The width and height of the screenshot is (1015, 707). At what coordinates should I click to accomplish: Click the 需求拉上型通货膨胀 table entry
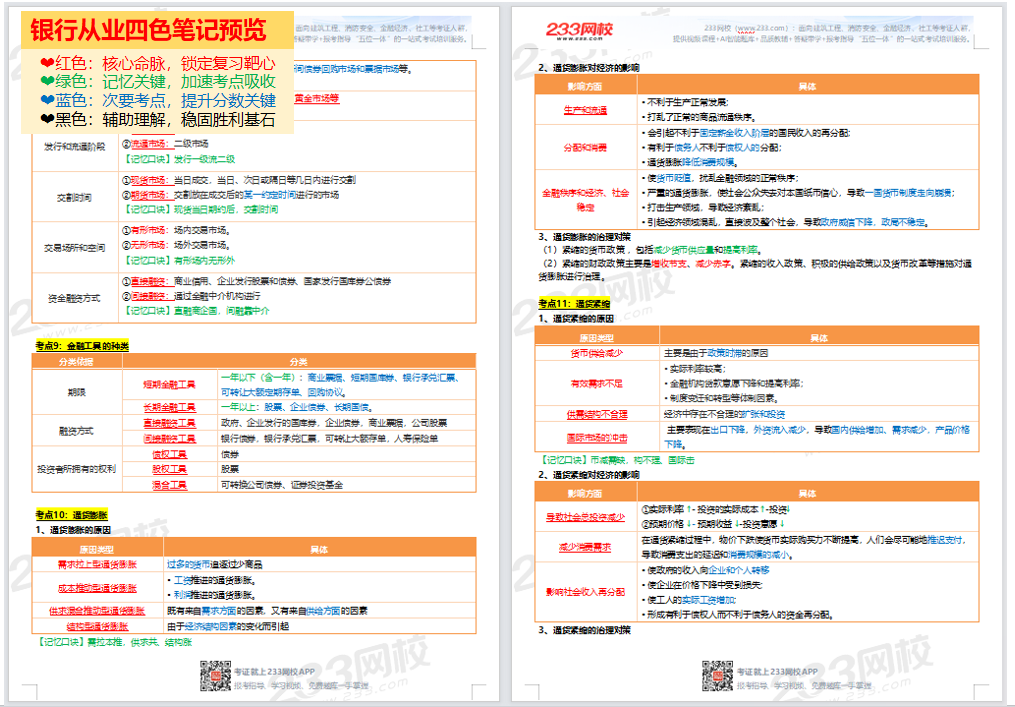point(98,564)
